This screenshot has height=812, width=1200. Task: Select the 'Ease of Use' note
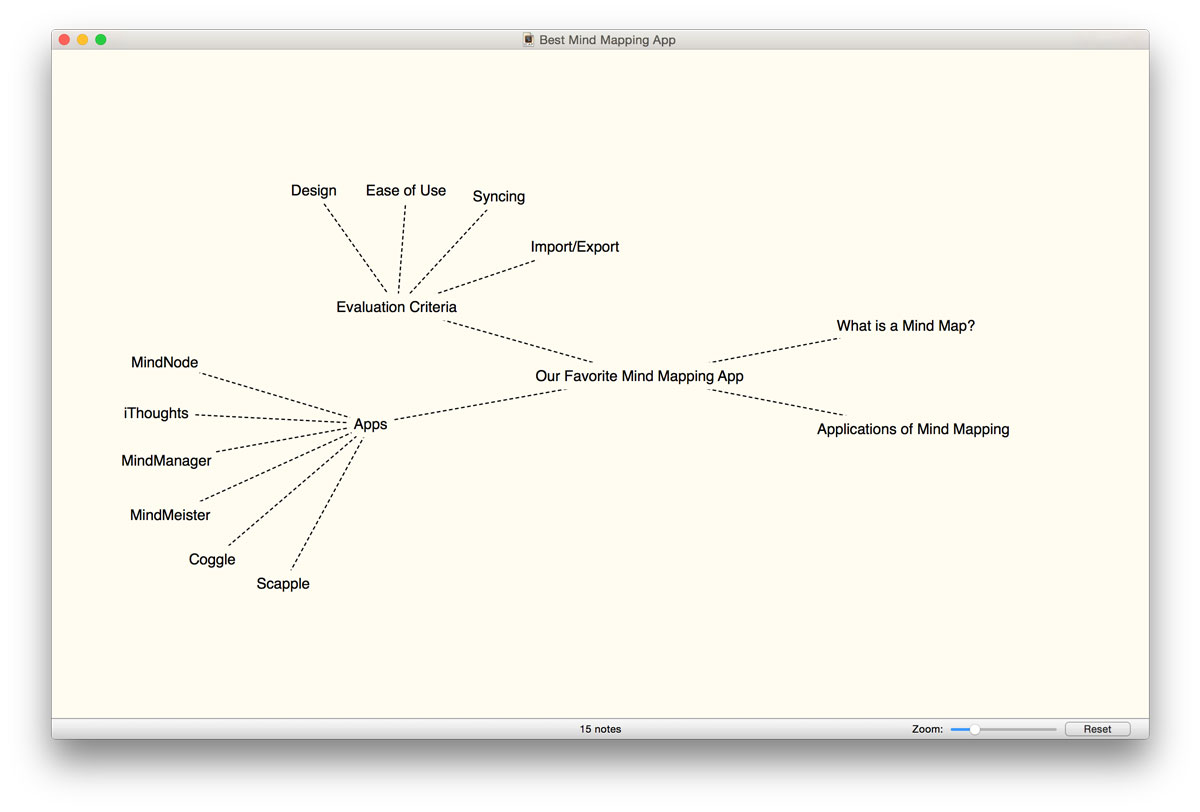tap(406, 191)
